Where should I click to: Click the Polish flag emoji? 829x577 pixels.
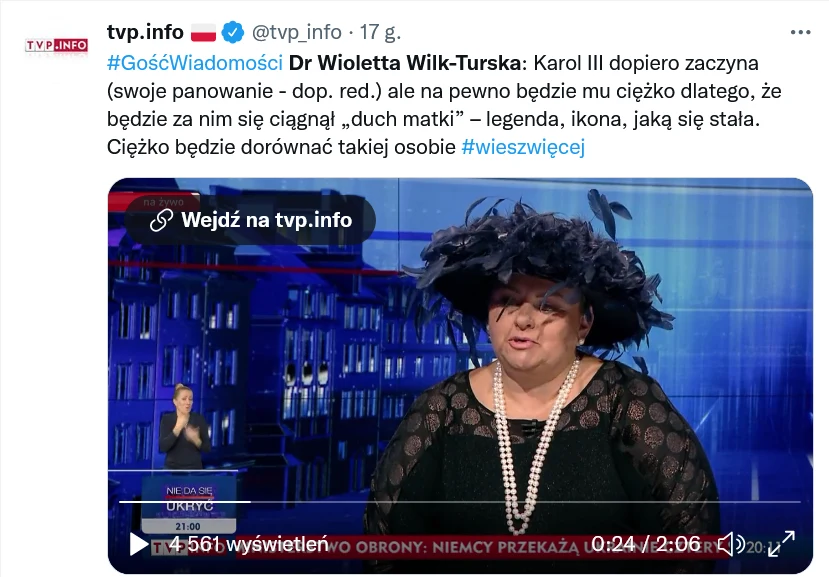click(x=203, y=33)
